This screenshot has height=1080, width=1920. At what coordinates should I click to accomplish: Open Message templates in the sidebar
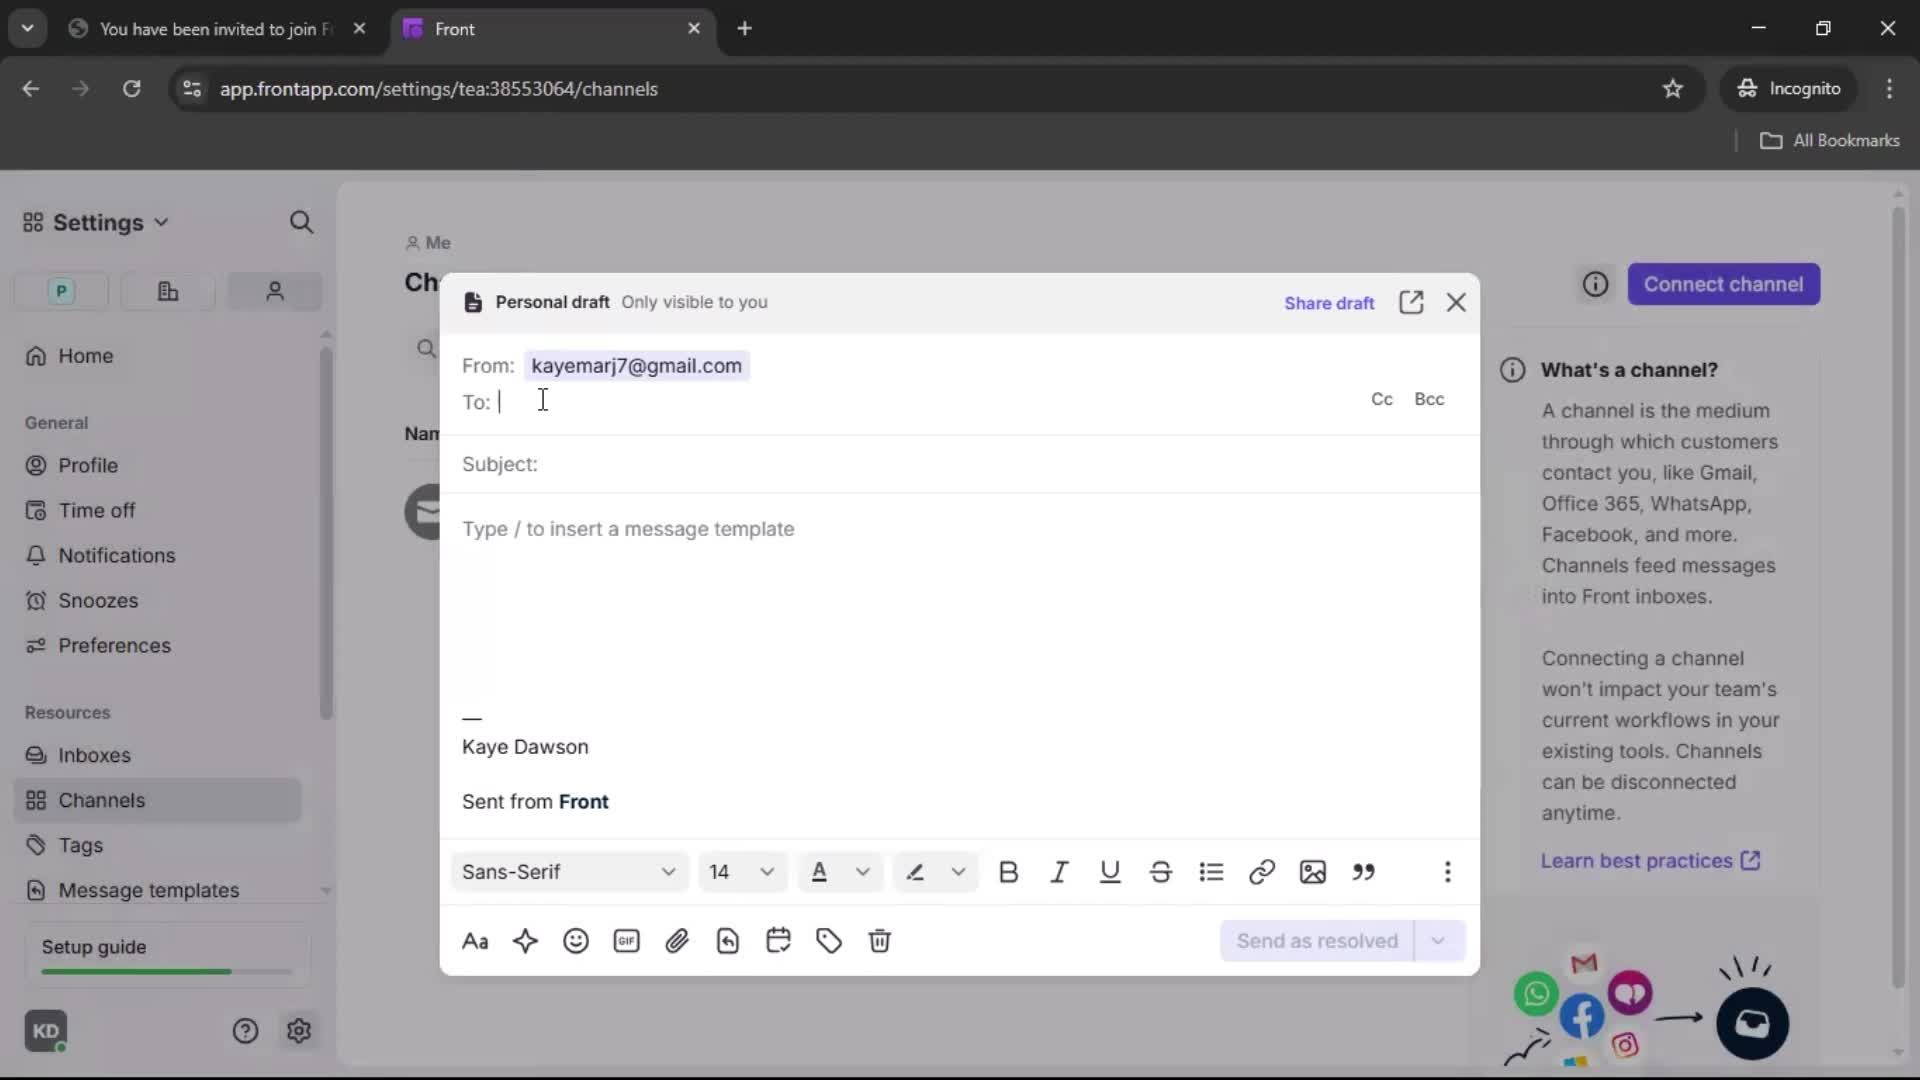(148, 890)
